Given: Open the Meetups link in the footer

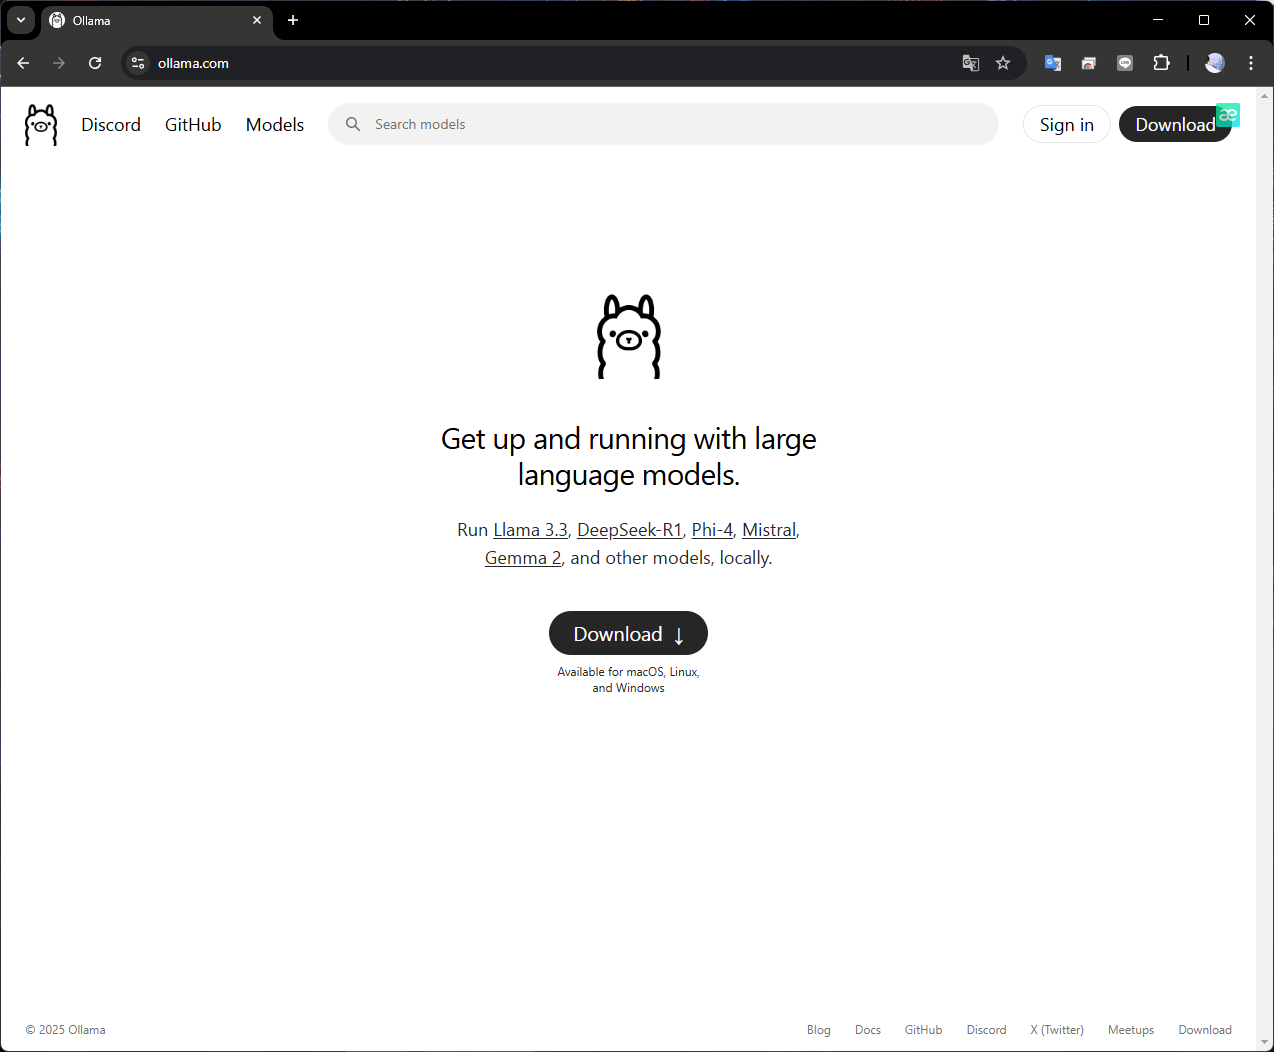Looking at the screenshot, I should click(1131, 1030).
